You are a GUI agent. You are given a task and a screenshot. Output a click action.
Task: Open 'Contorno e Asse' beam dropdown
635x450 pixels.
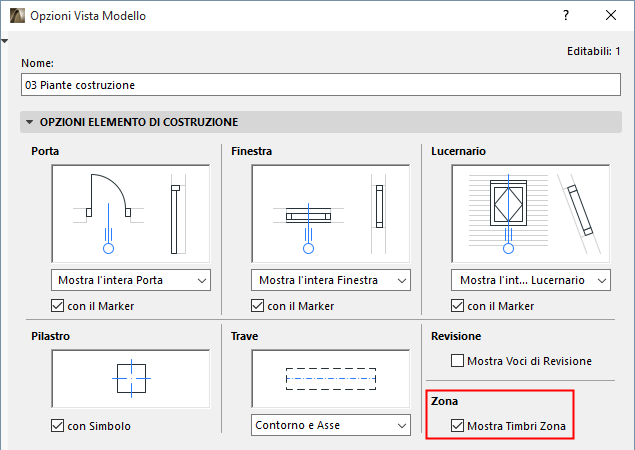click(x=331, y=426)
